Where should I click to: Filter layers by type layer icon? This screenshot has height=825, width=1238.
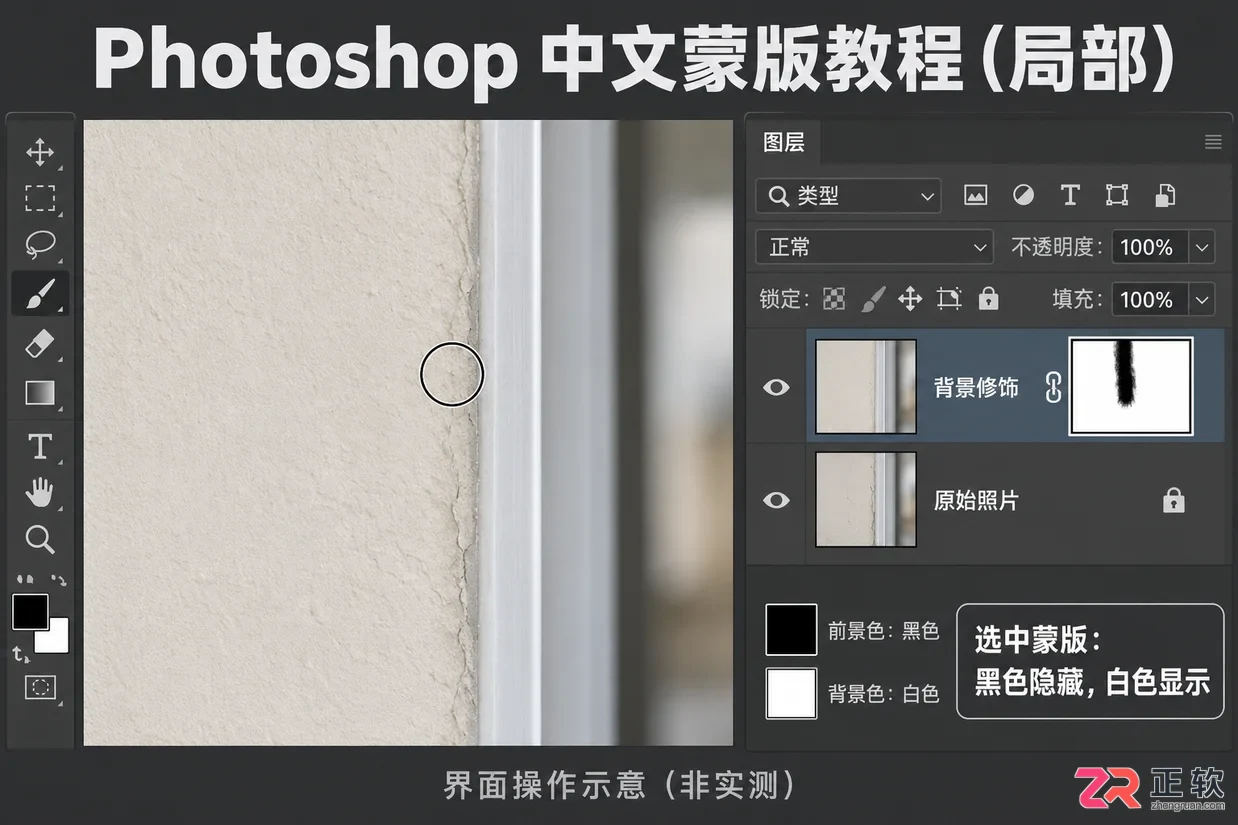[x=1070, y=195]
